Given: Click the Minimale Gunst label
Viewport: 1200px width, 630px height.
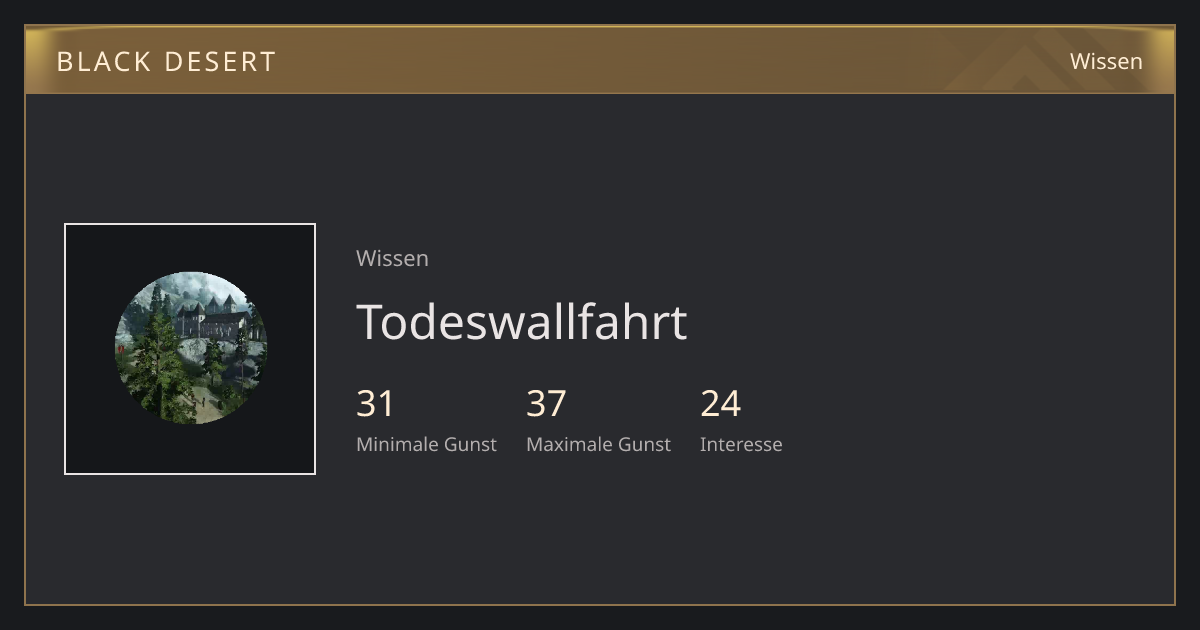Looking at the screenshot, I should (x=426, y=444).
